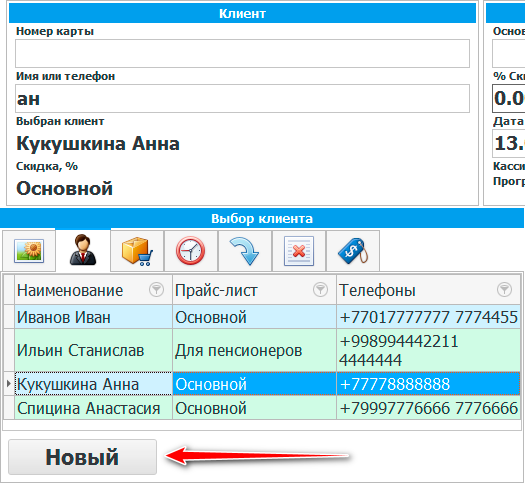Select the Ильин Станислав row

tap(261, 350)
